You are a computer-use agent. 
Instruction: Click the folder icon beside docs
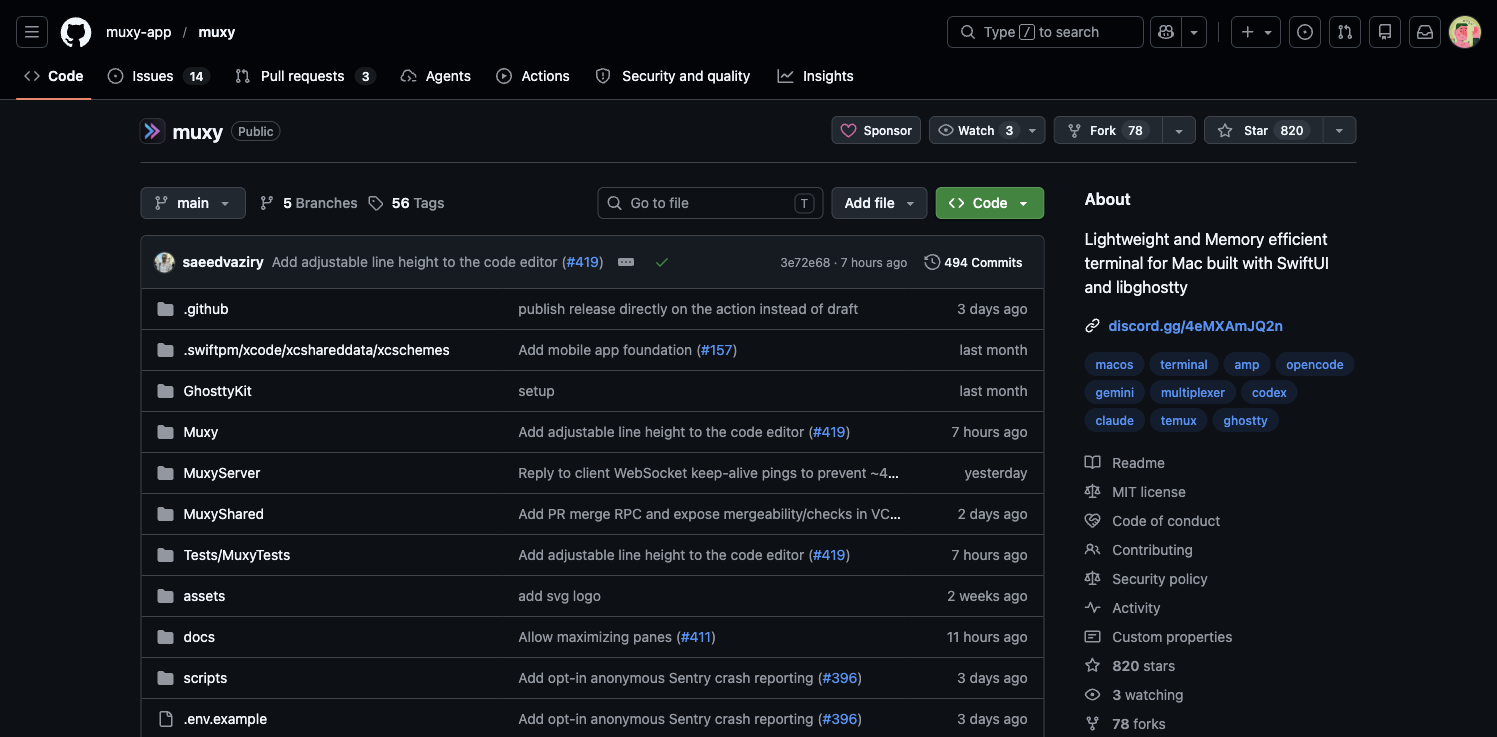click(165, 637)
